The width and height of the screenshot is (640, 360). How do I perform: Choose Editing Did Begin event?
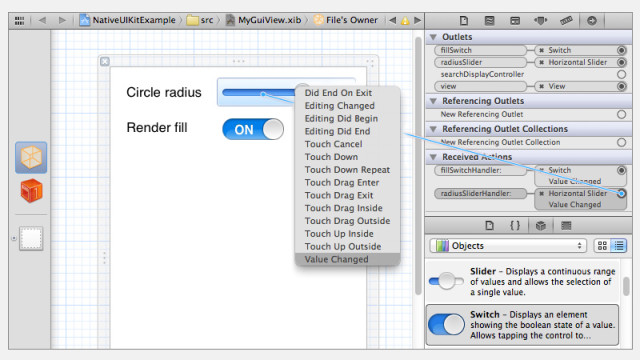pos(347,118)
